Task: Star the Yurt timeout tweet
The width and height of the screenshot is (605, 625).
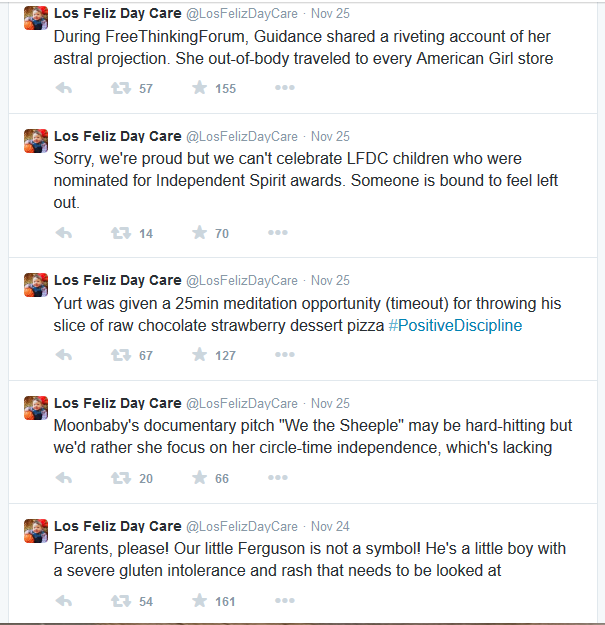Action: click(x=199, y=355)
